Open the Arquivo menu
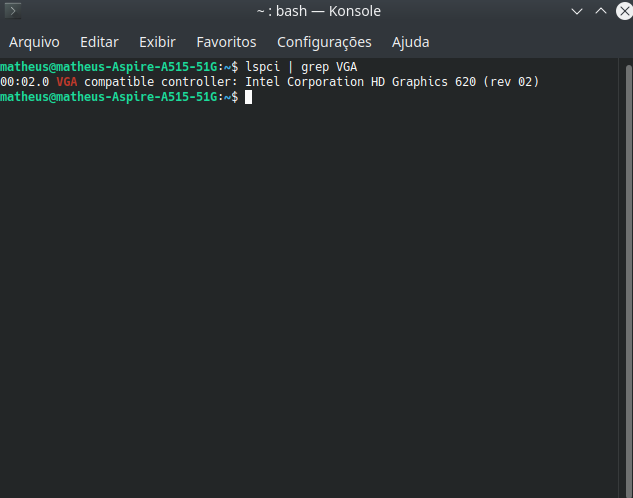This screenshot has width=633, height=498. [x=34, y=42]
